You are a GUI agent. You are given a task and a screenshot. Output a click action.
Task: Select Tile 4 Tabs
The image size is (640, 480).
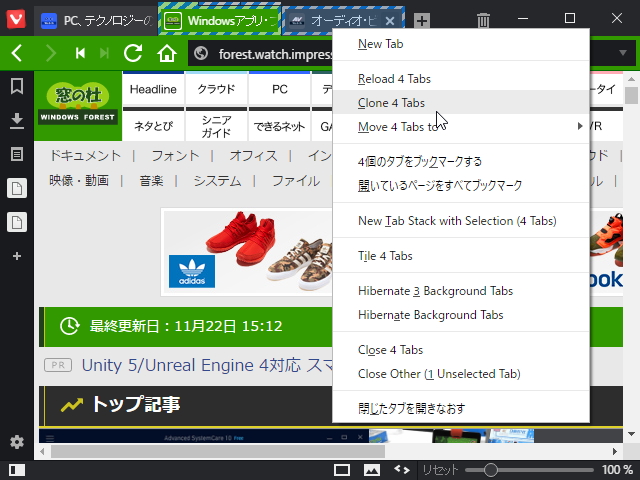click(461, 256)
